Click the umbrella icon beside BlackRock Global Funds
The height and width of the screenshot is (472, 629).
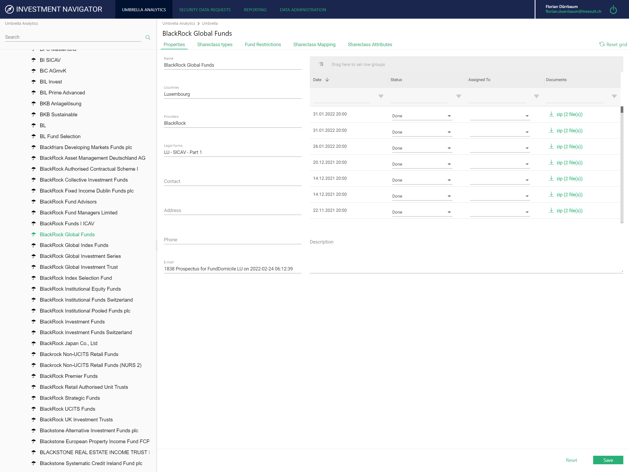point(34,234)
